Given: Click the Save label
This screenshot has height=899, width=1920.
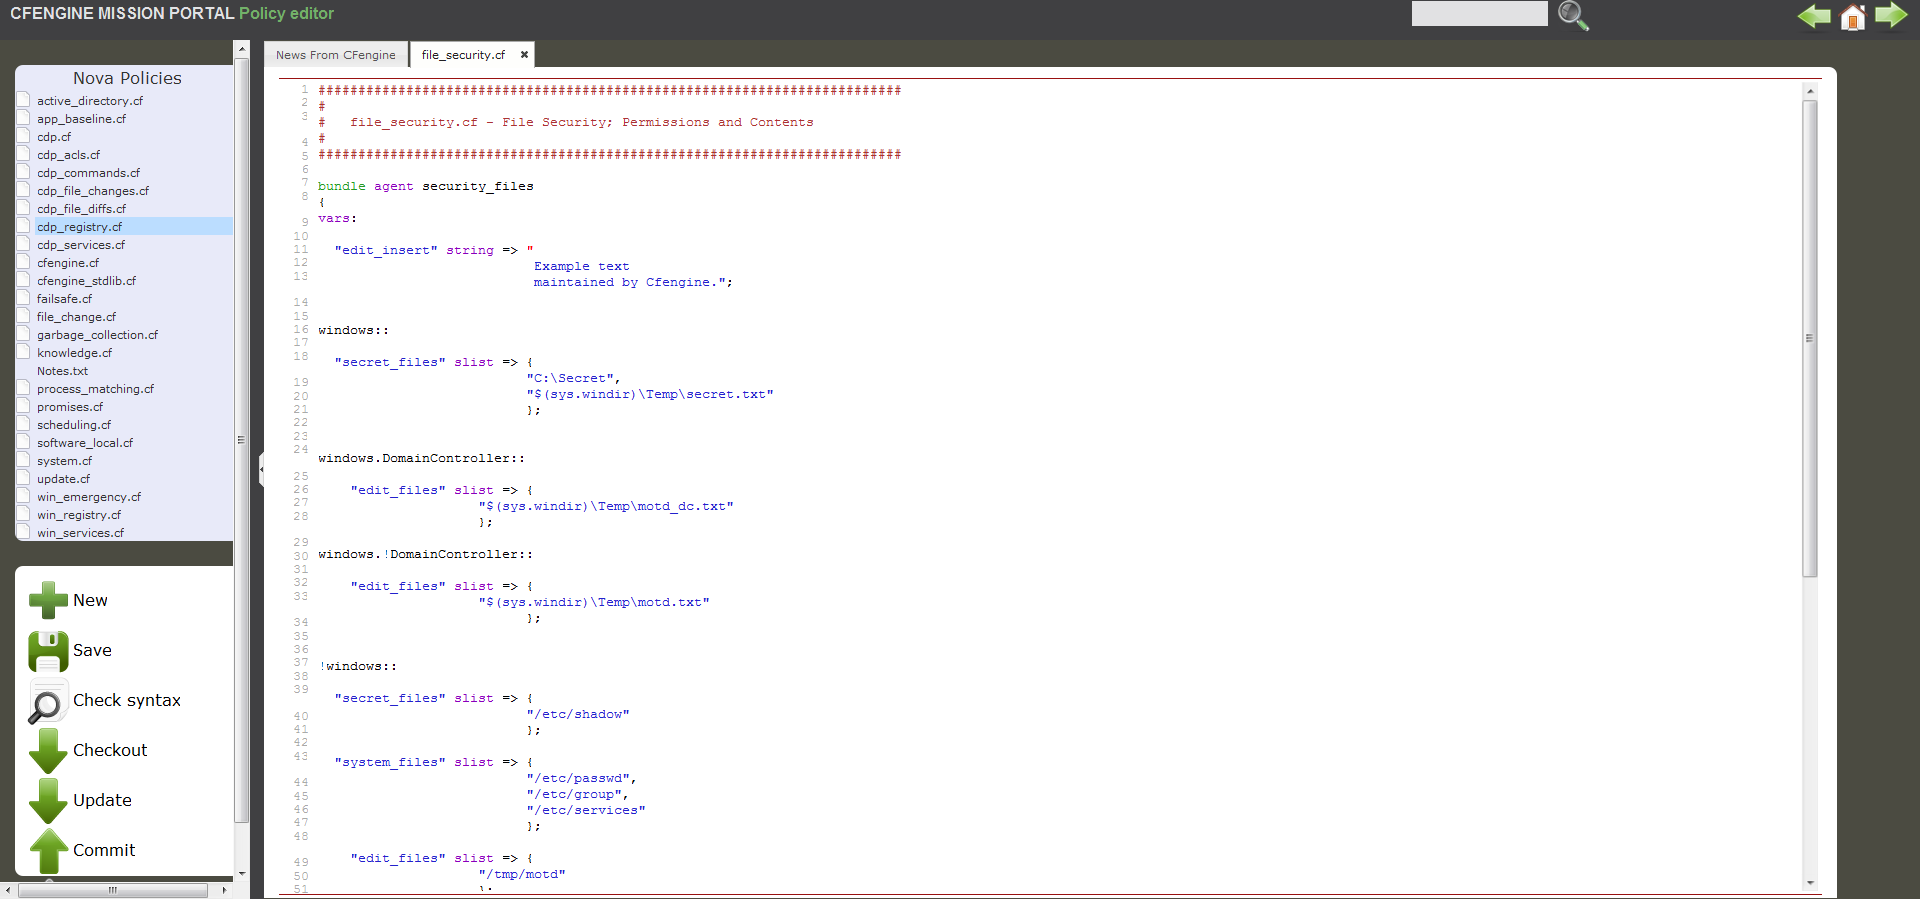Looking at the screenshot, I should pyautogui.click(x=92, y=651).
